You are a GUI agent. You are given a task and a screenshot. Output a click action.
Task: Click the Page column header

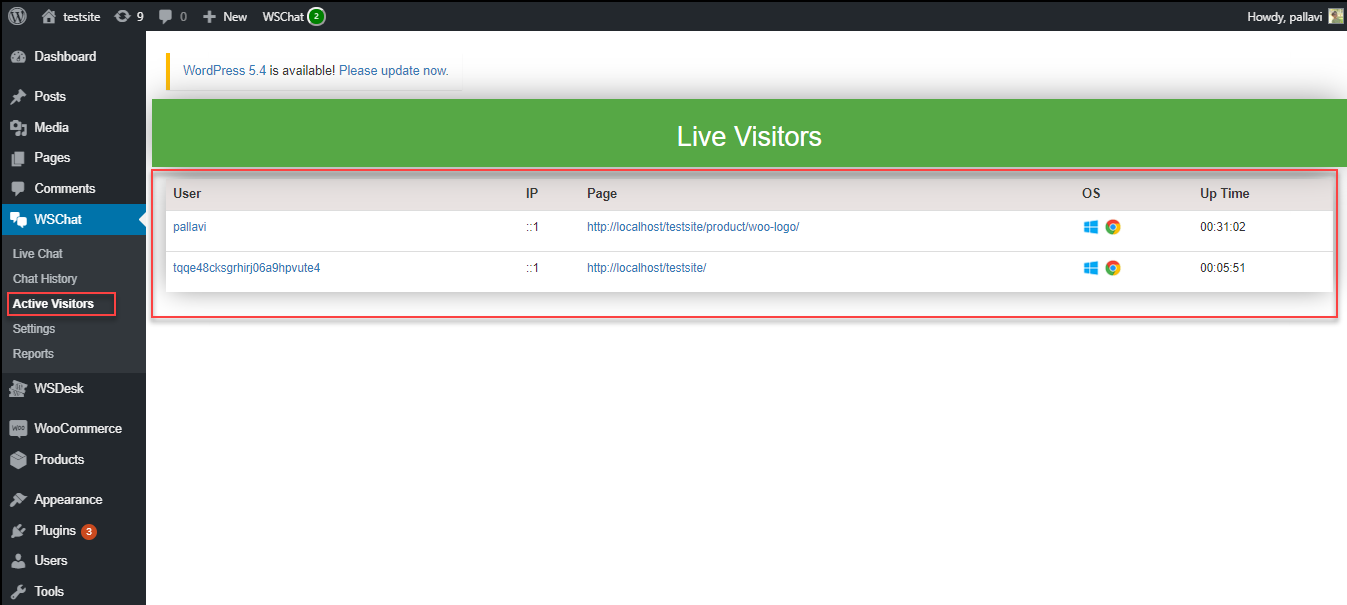(x=602, y=194)
